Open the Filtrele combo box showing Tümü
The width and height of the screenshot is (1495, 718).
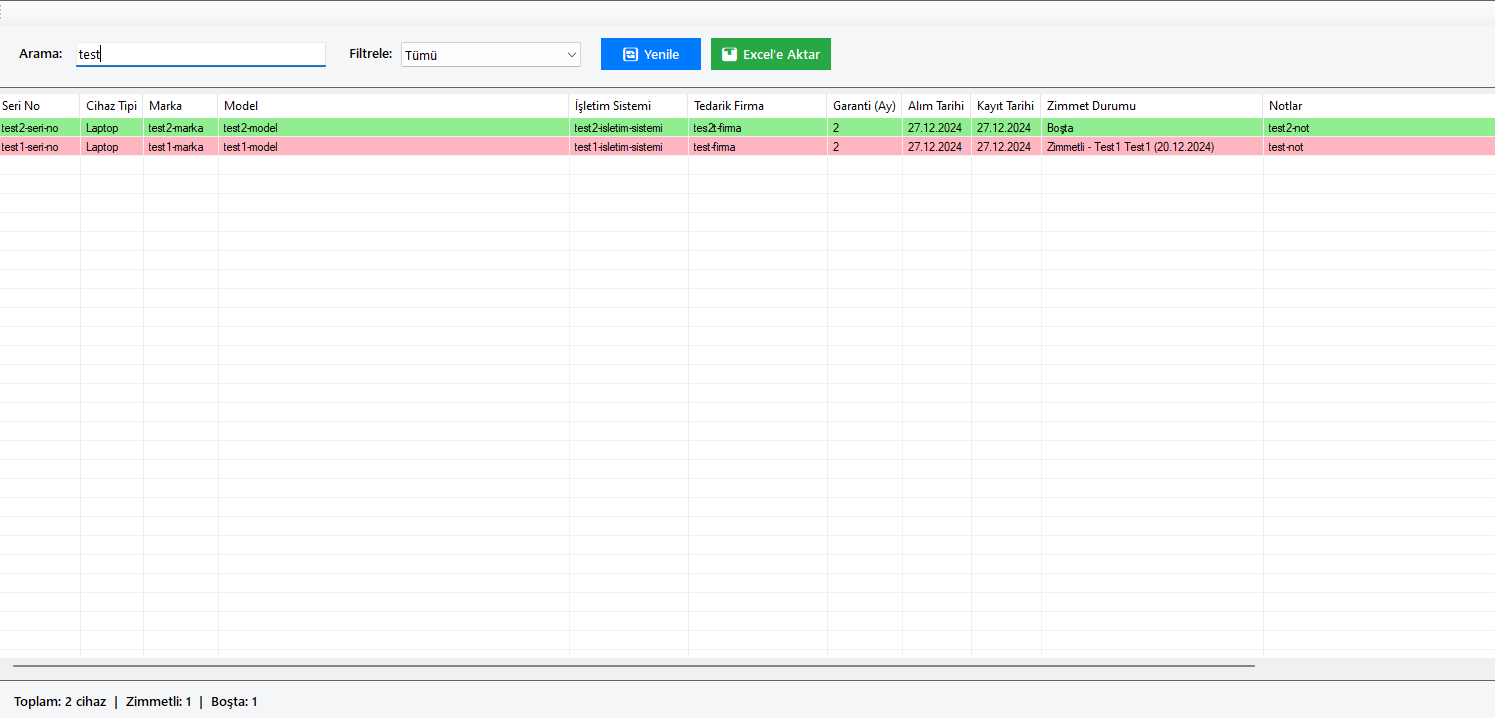coord(490,55)
